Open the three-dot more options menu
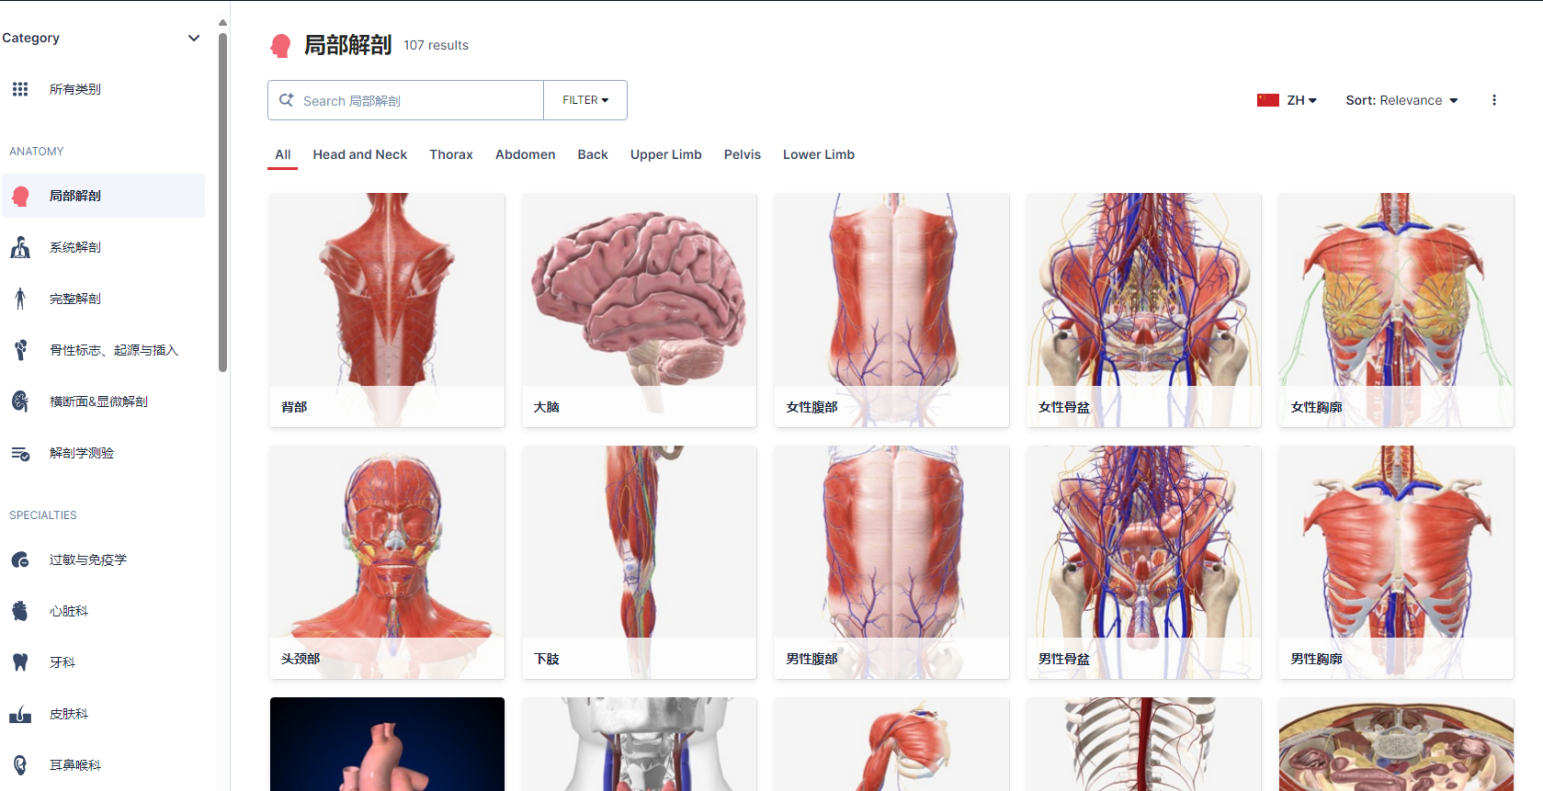 1494,100
